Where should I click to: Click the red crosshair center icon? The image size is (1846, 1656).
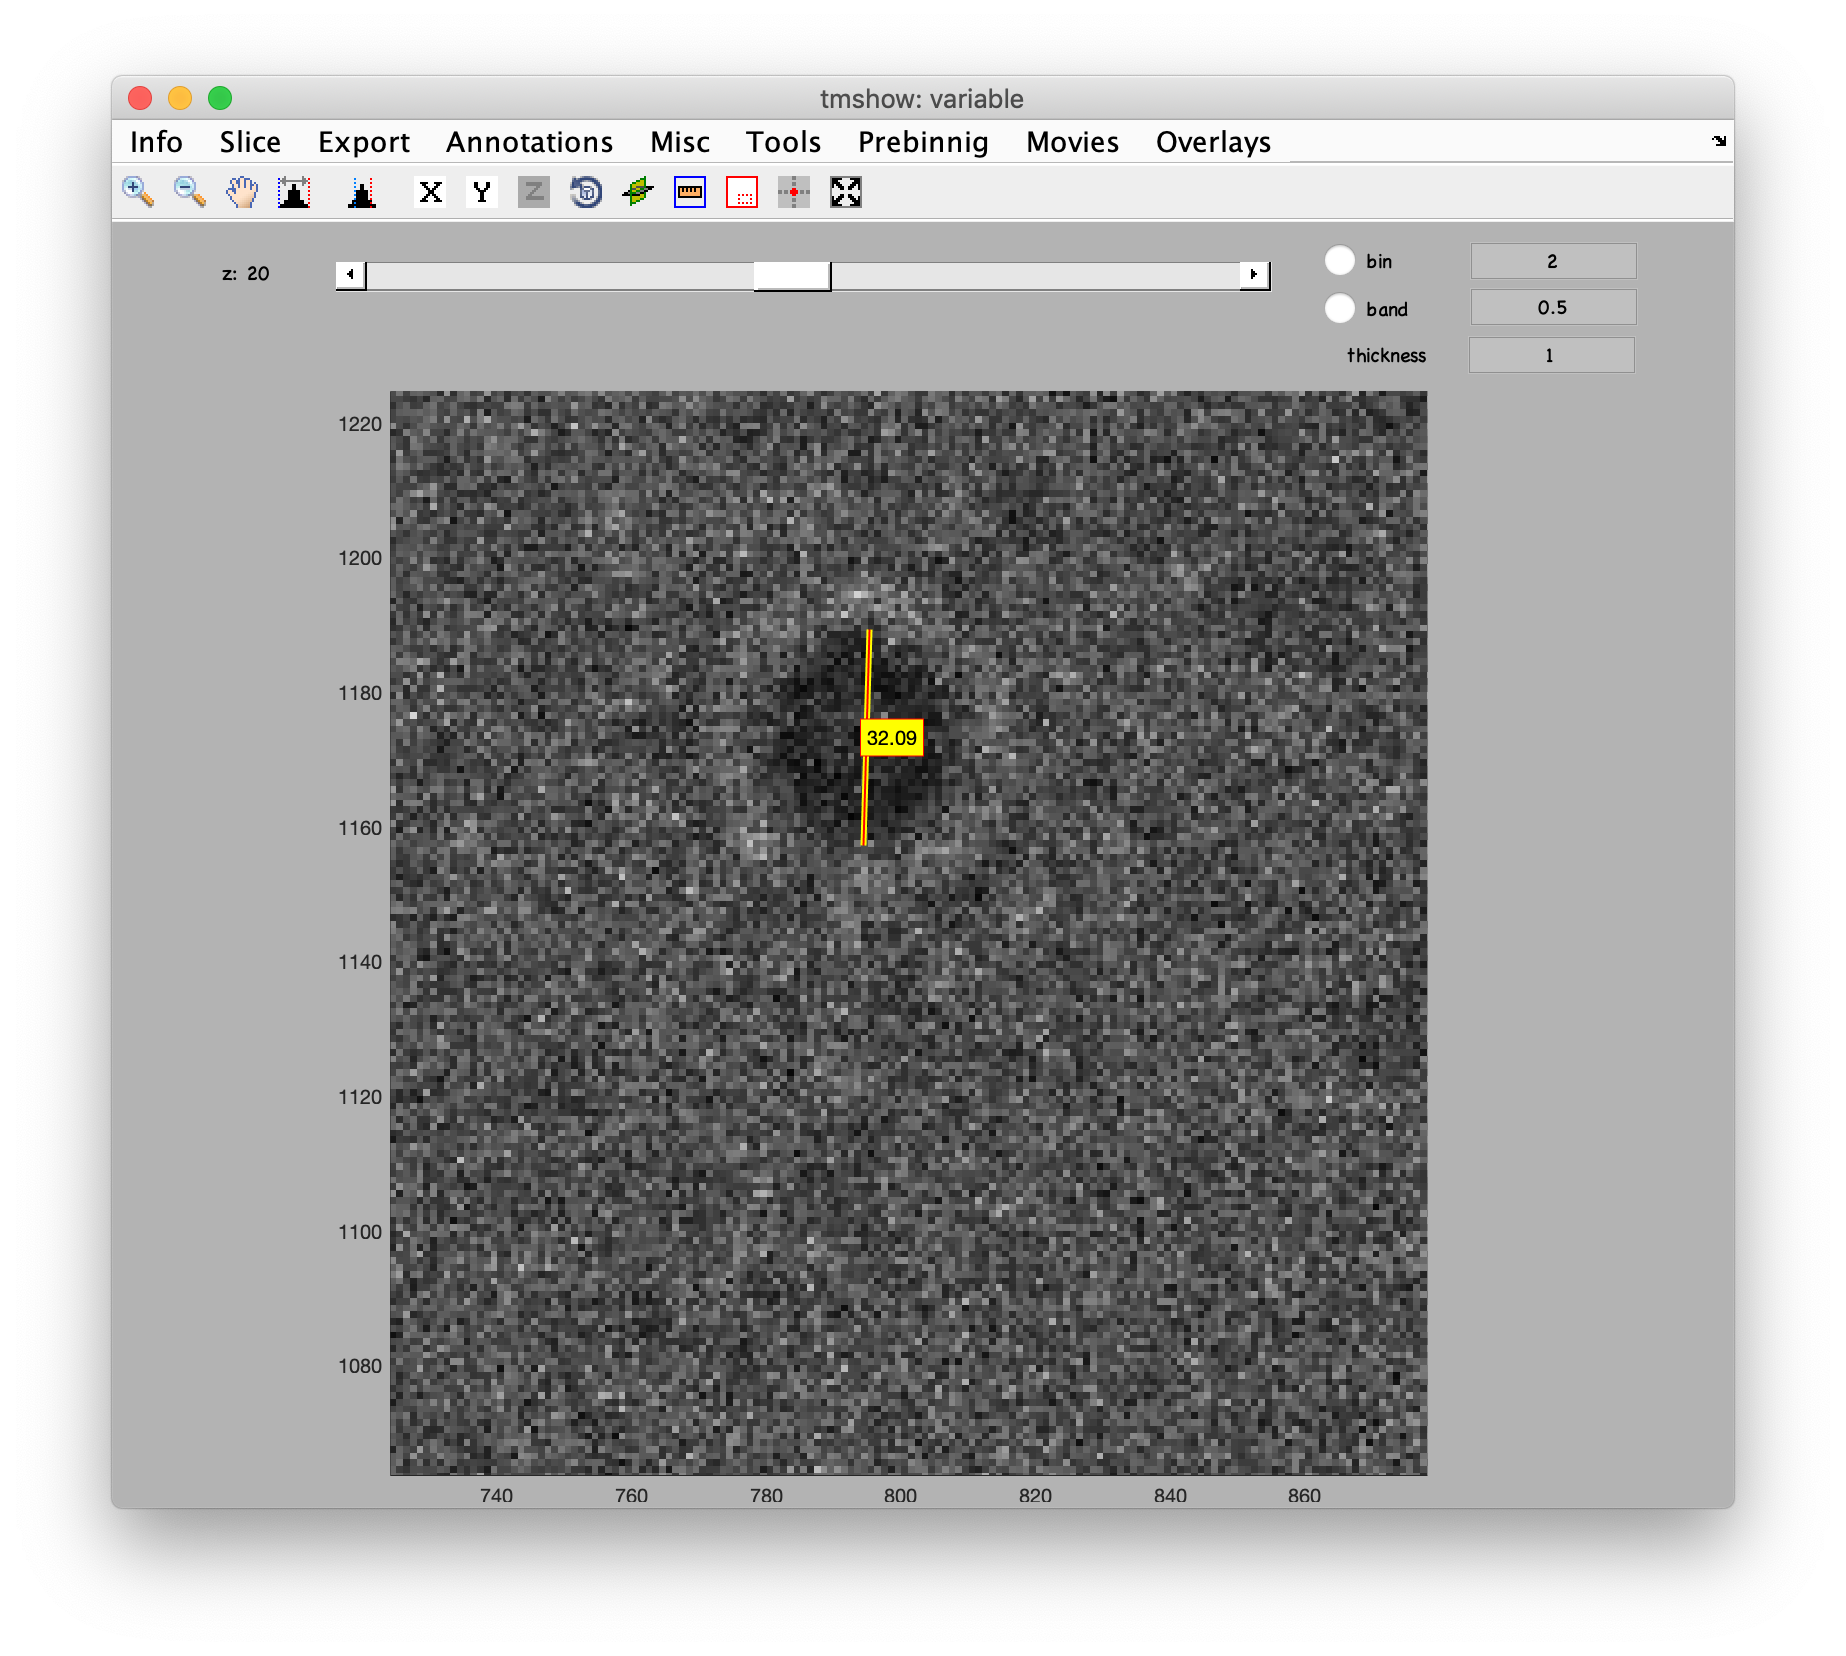click(x=794, y=192)
